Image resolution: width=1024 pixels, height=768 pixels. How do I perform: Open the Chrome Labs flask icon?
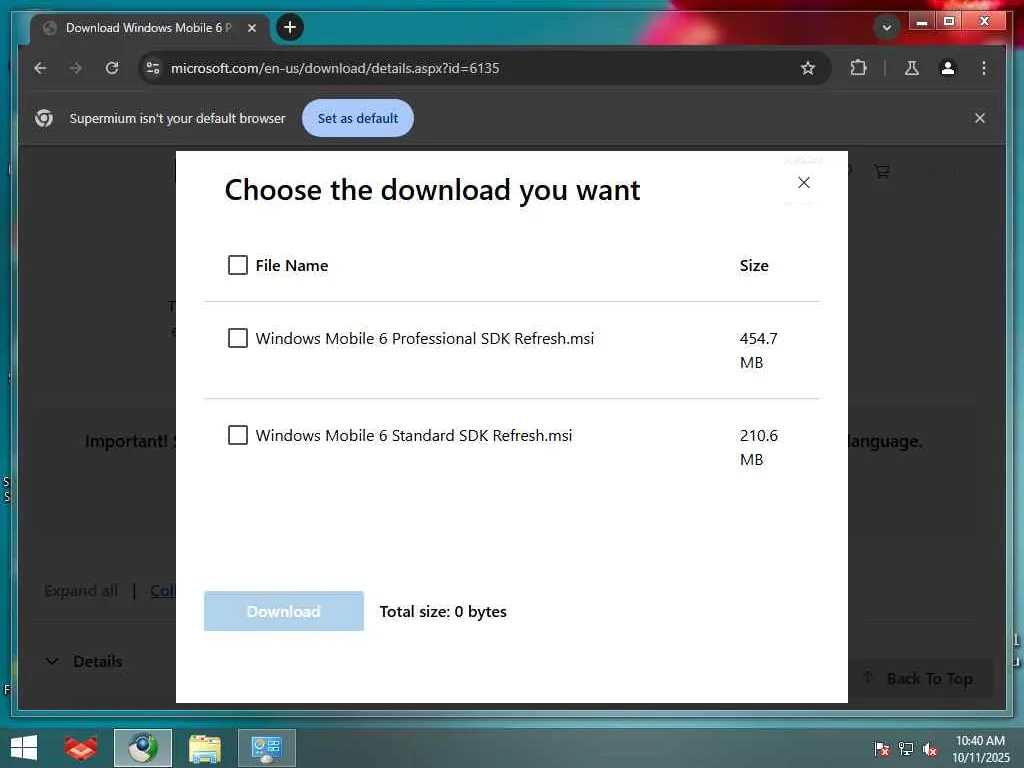[912, 68]
